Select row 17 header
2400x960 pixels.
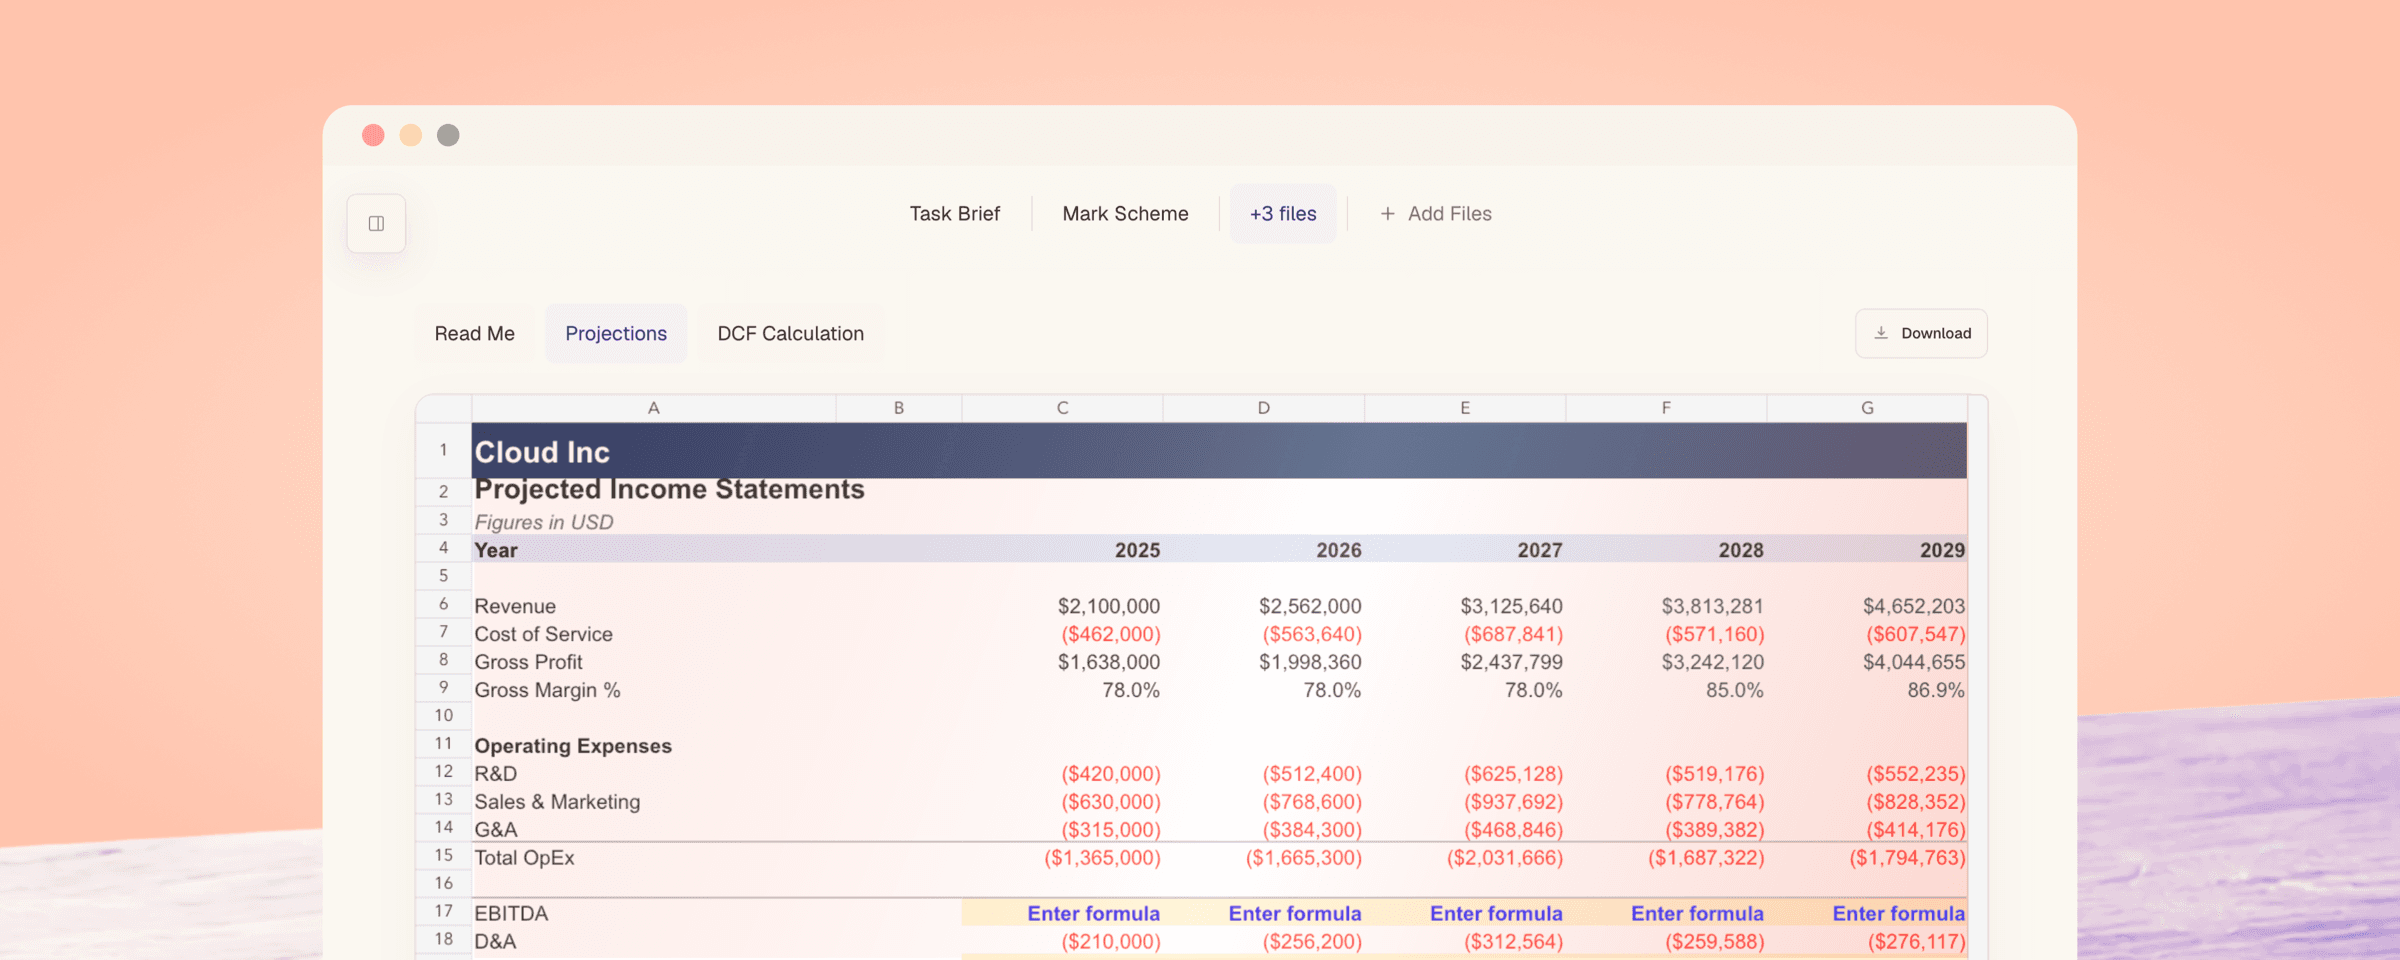[x=443, y=911]
